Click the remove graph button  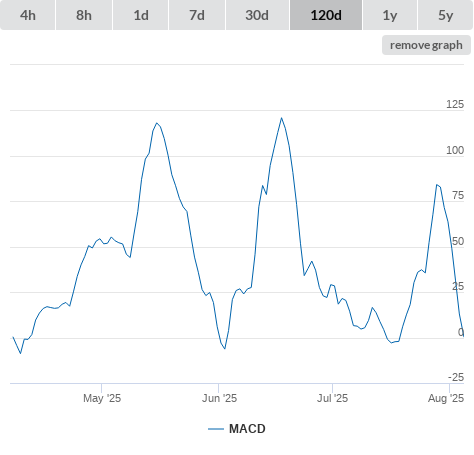click(426, 45)
